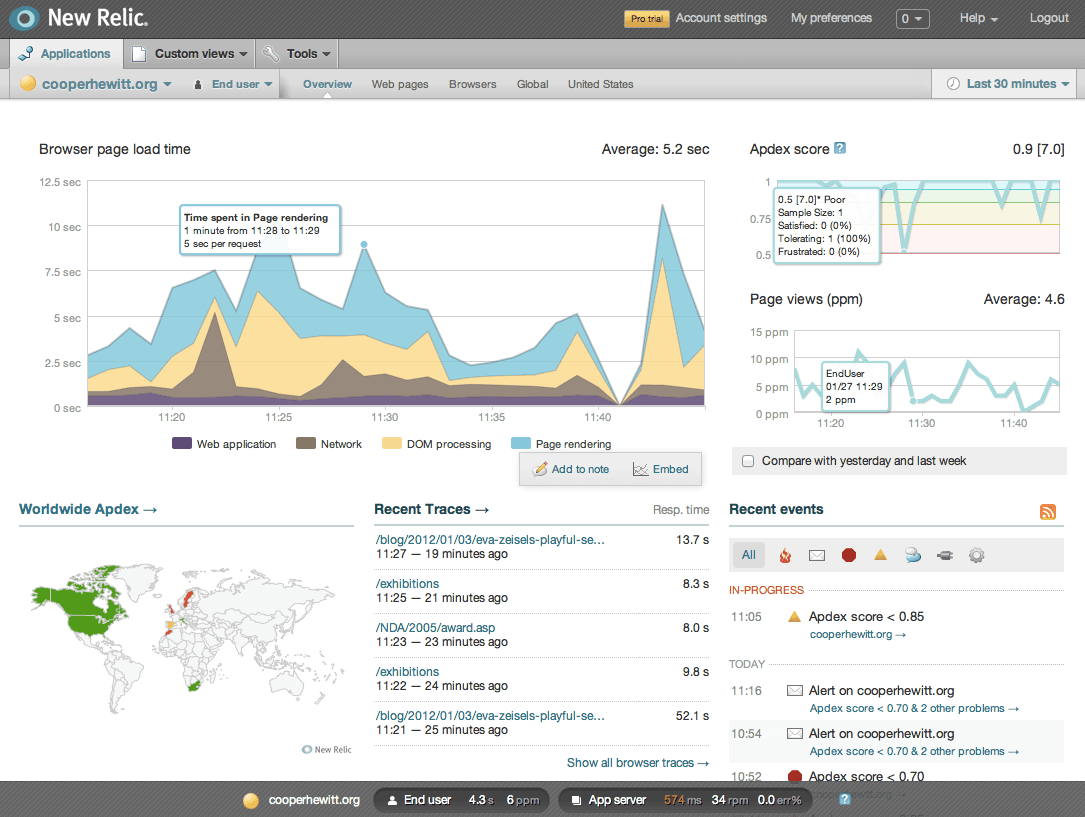Log out of New Relic
Viewport: 1085px width, 817px height.
pos(1049,18)
